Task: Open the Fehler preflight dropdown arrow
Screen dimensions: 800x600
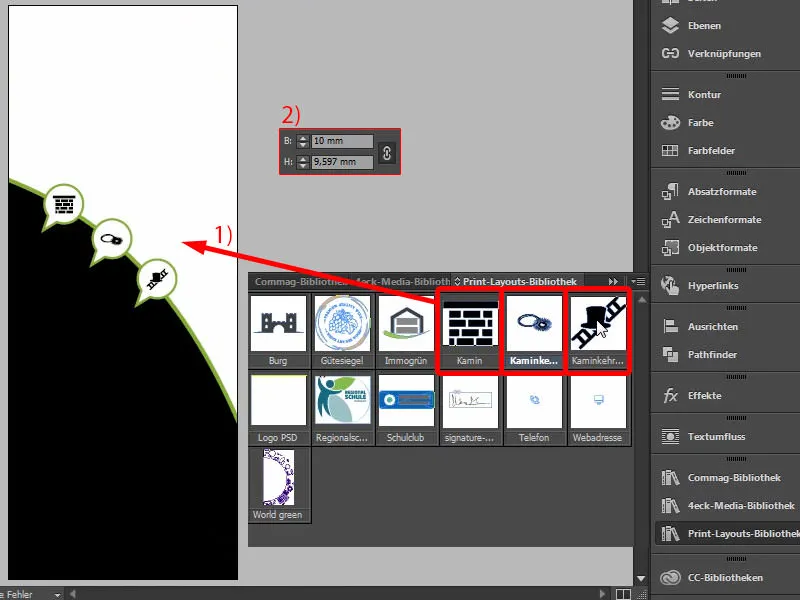Action: pos(57,595)
